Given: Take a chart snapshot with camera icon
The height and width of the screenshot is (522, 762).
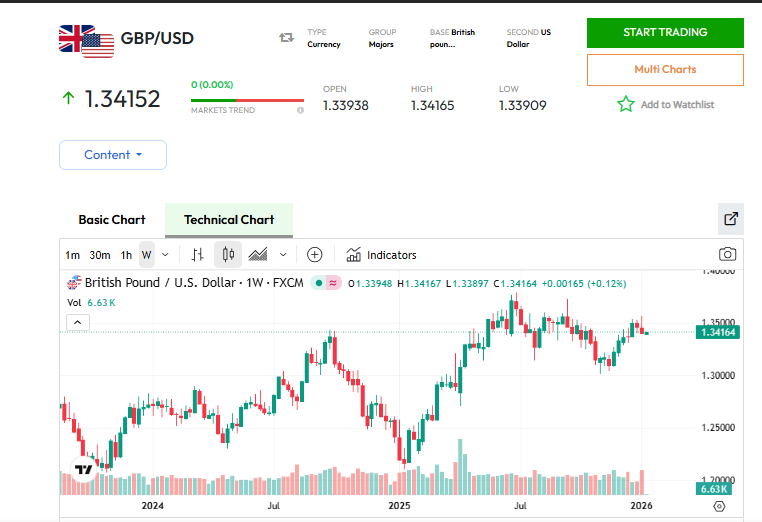Looking at the screenshot, I should [x=727, y=255].
